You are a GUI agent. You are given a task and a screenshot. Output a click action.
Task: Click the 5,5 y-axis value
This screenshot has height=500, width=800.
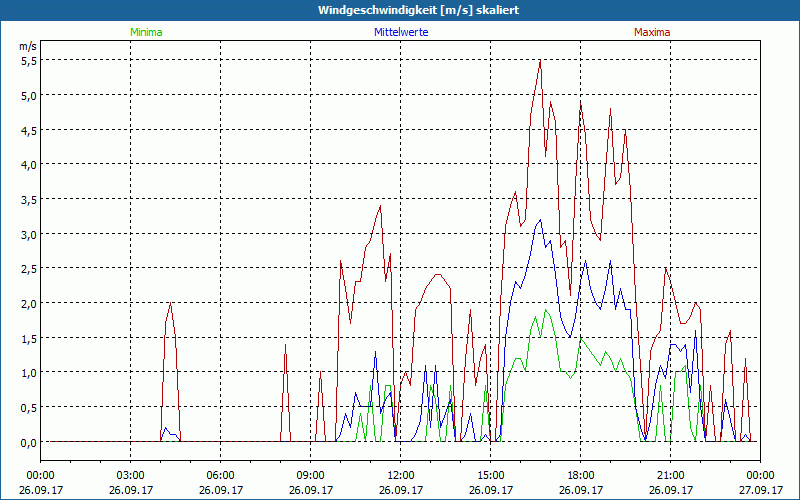[28, 60]
